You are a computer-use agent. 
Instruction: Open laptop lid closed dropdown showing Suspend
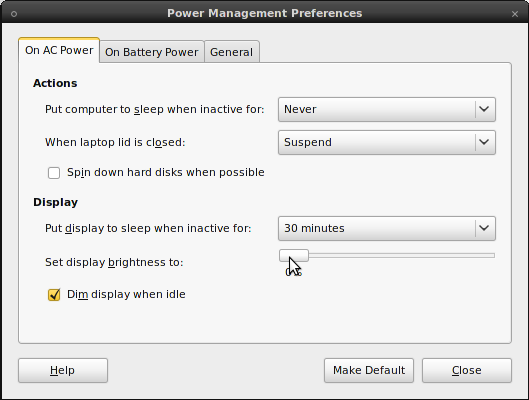[387, 142]
